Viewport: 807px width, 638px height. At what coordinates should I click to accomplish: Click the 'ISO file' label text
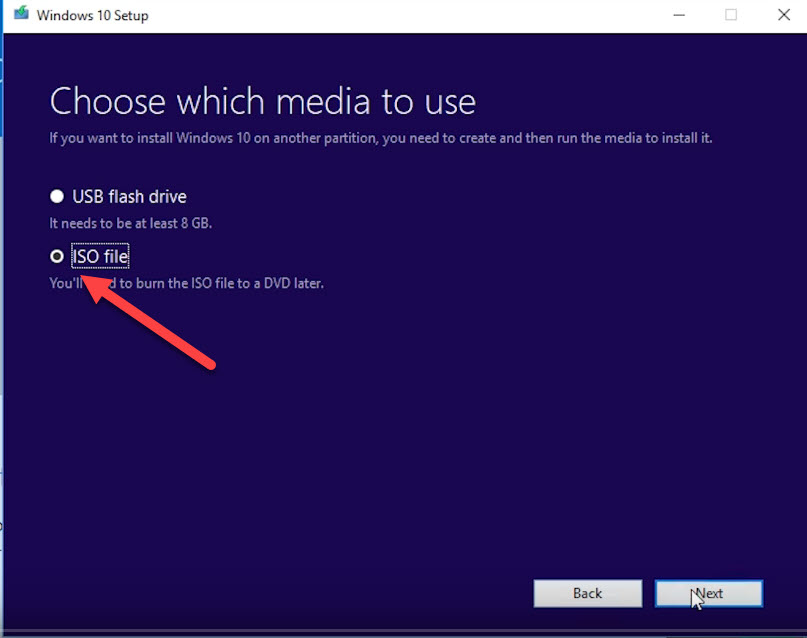pyautogui.click(x=100, y=256)
